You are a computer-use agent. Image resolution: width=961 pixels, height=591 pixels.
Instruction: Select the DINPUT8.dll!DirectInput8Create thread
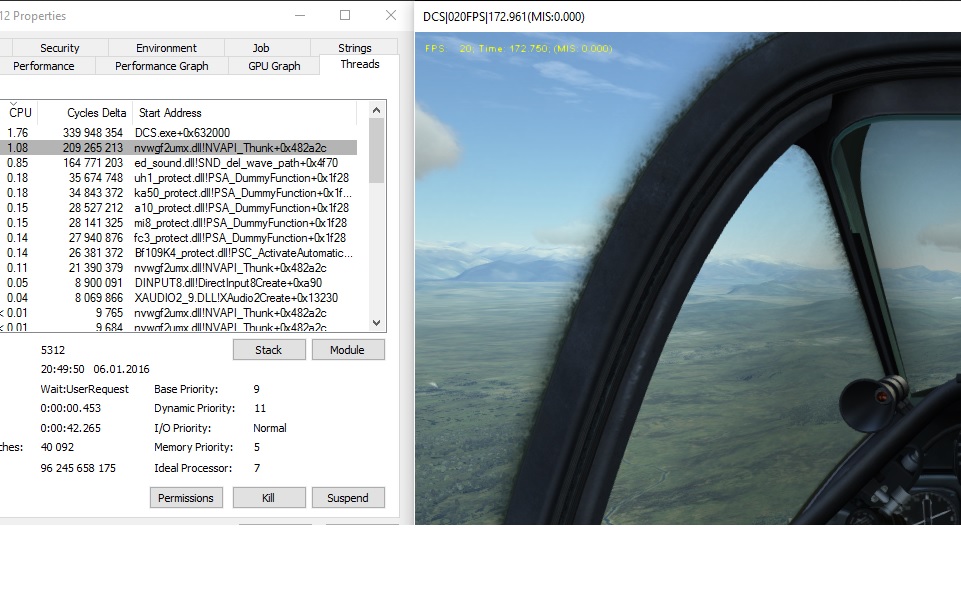click(178, 283)
